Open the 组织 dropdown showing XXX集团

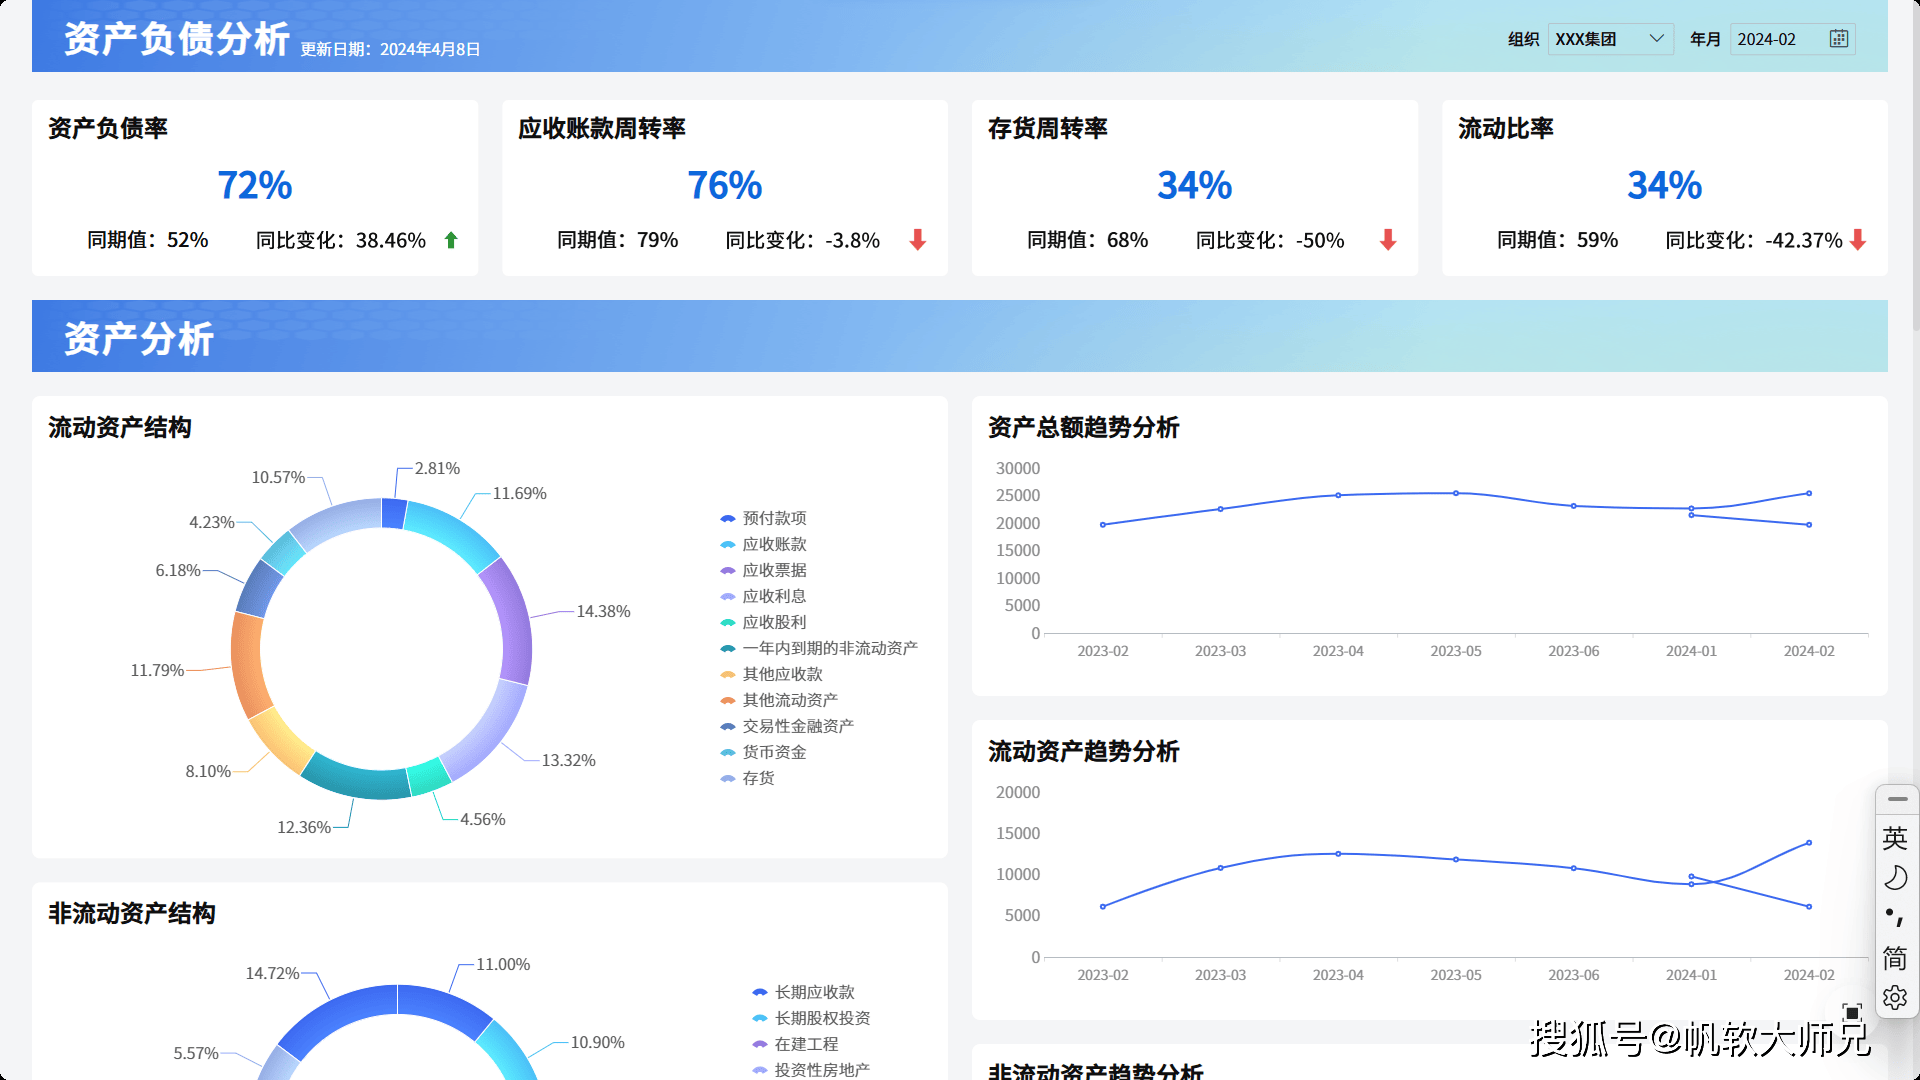[x=1610, y=38]
